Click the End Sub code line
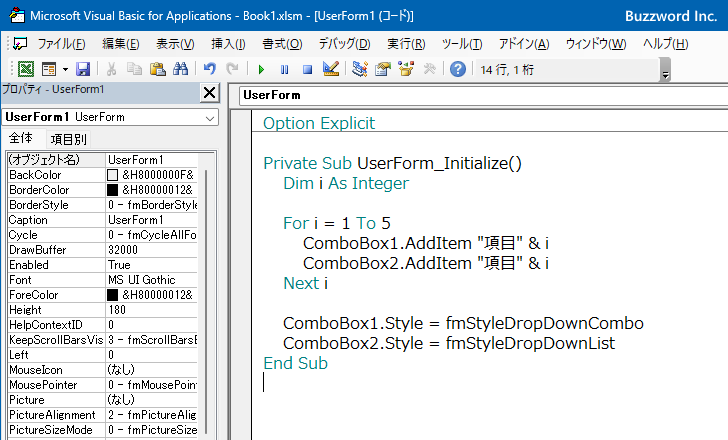Screen dimensions: 728x440 [296, 363]
